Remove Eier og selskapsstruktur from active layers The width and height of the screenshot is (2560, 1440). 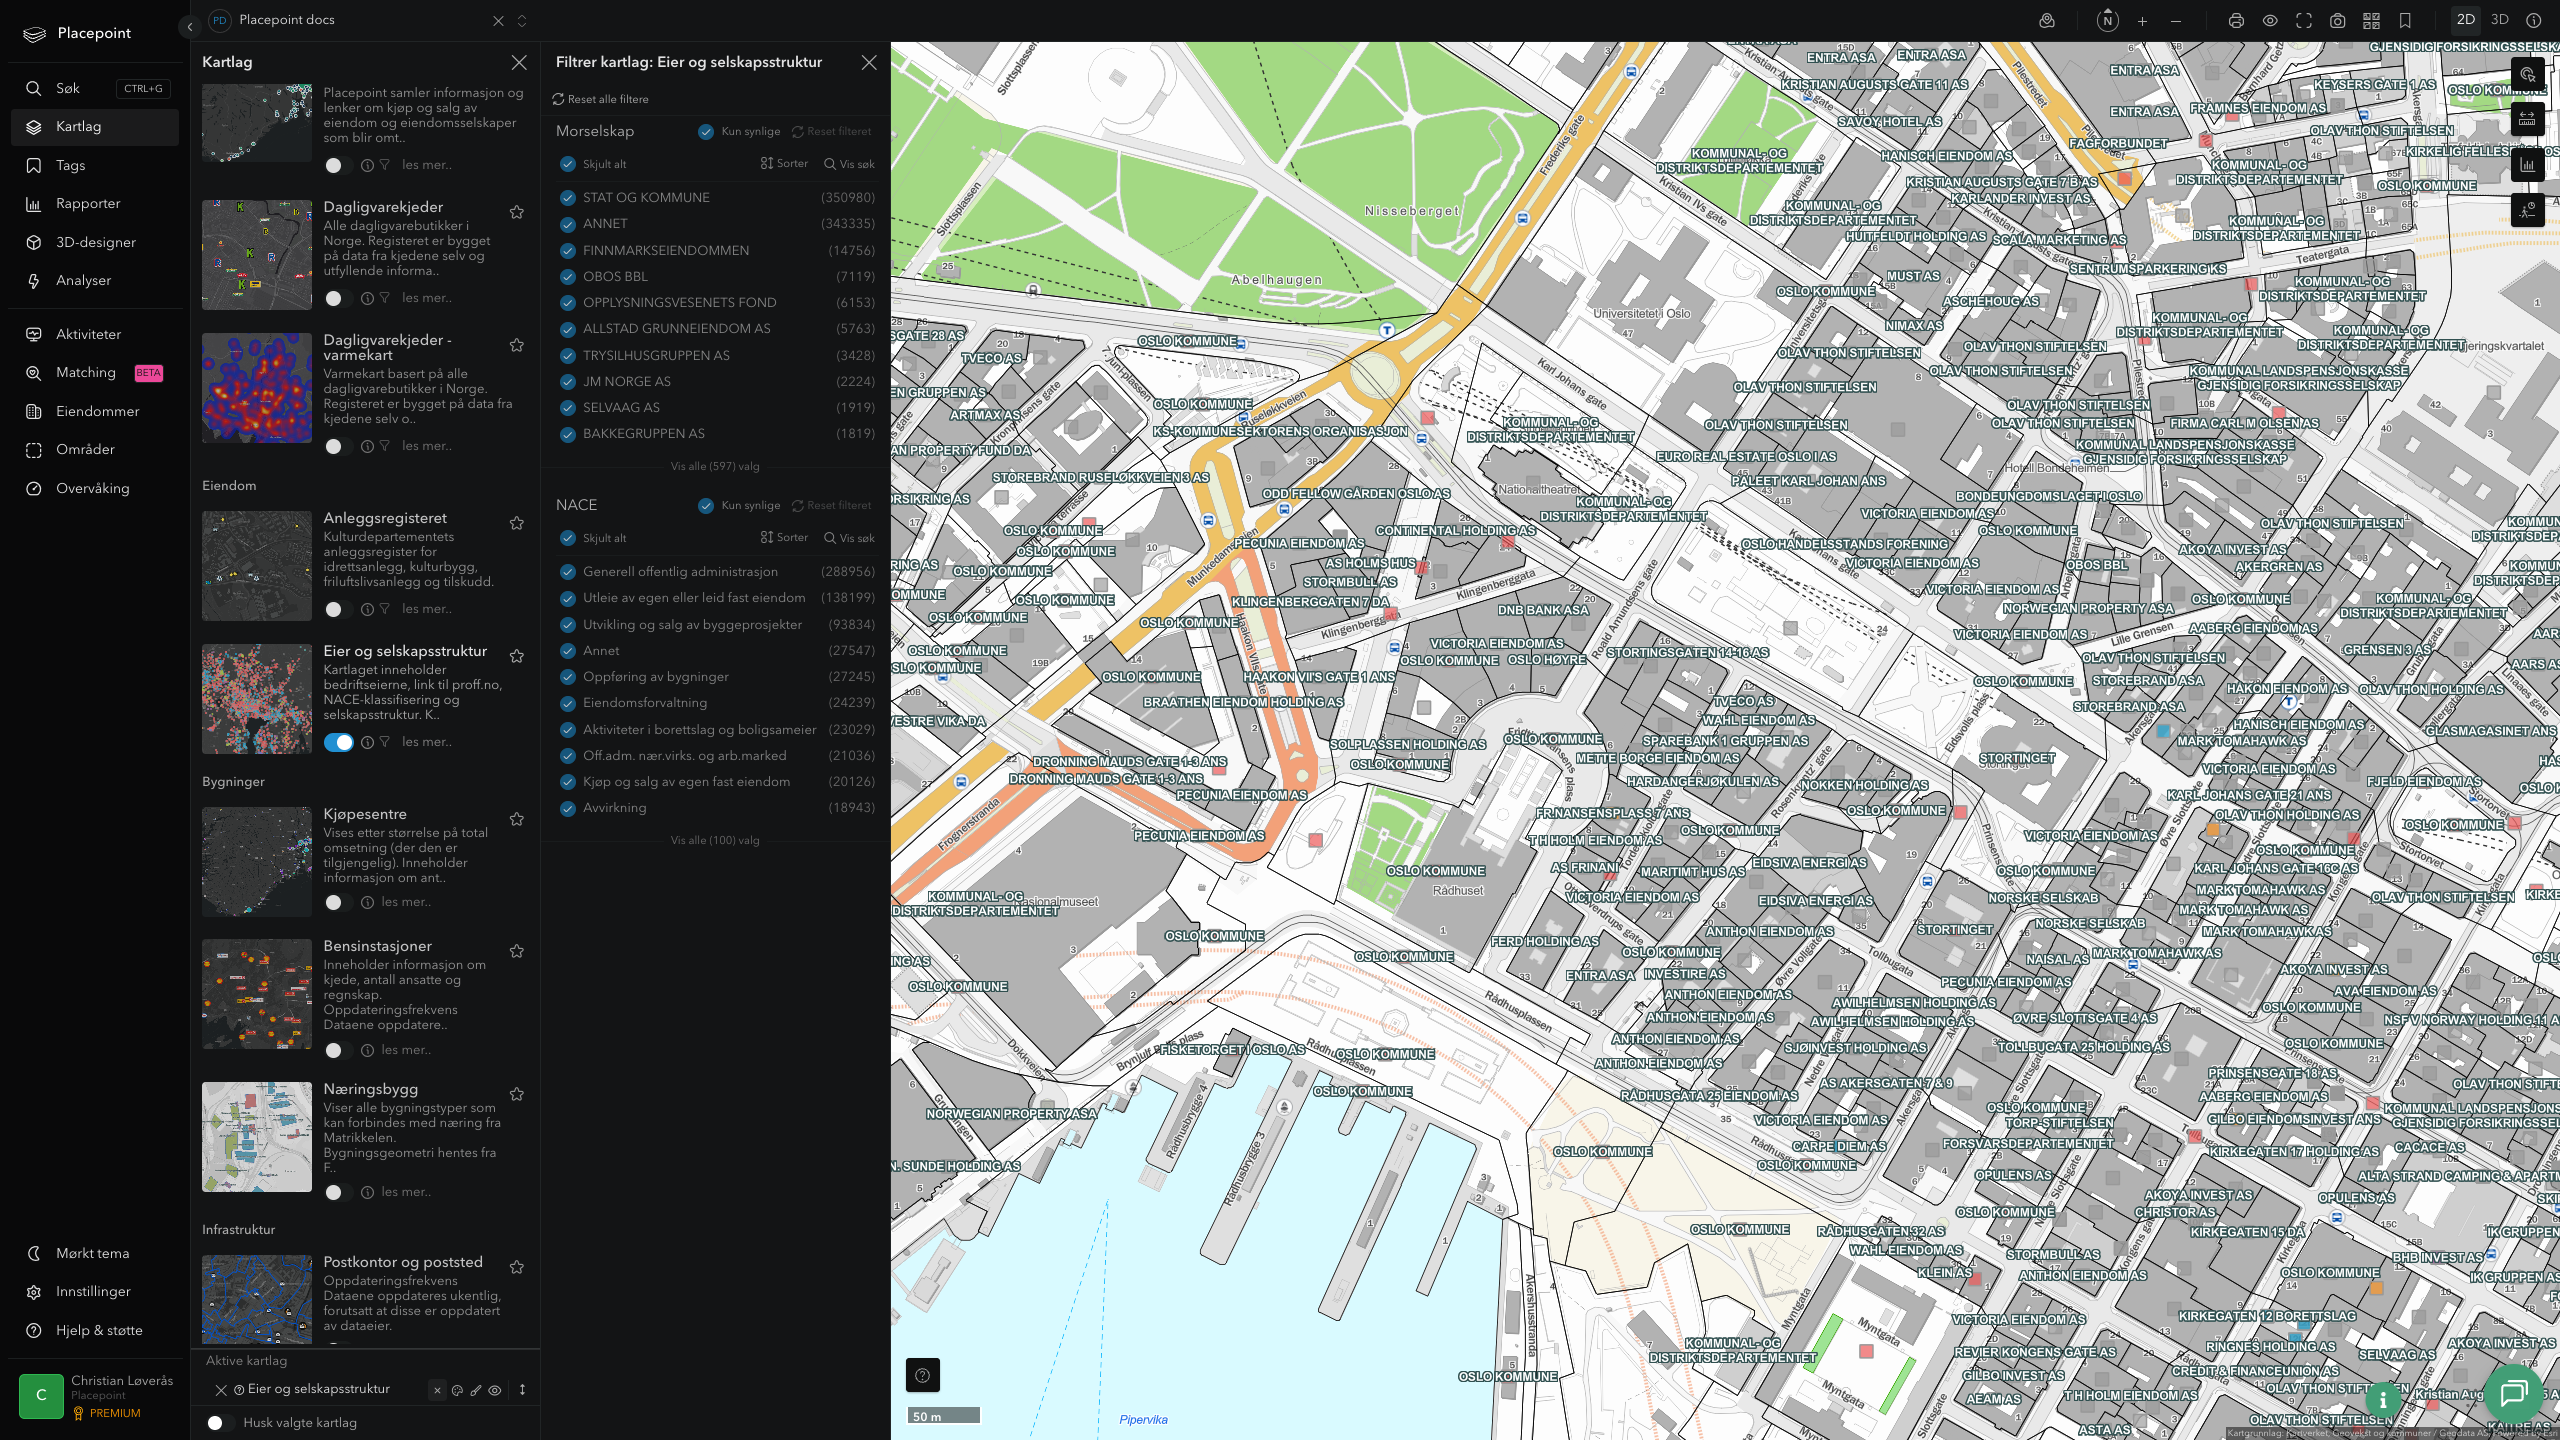tap(221, 1390)
